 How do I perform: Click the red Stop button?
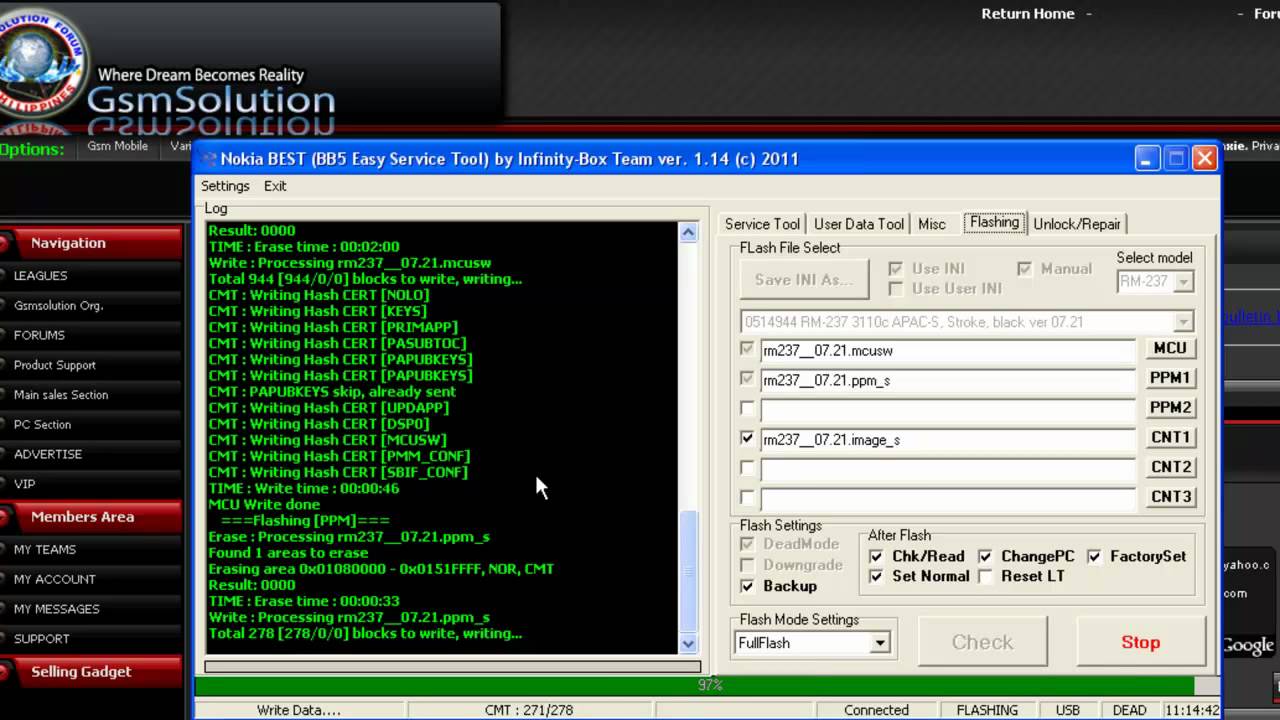coord(1140,642)
